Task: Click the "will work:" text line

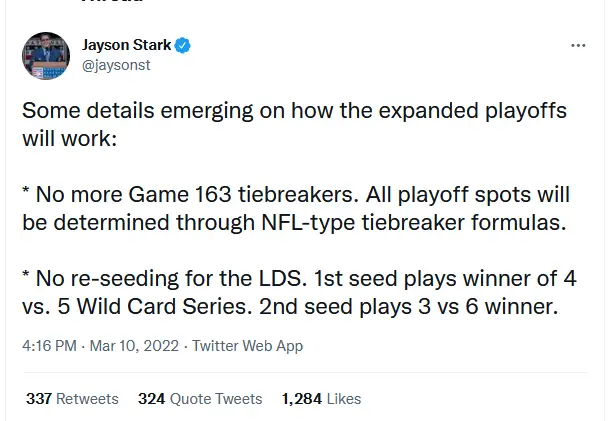Action: pos(70,136)
